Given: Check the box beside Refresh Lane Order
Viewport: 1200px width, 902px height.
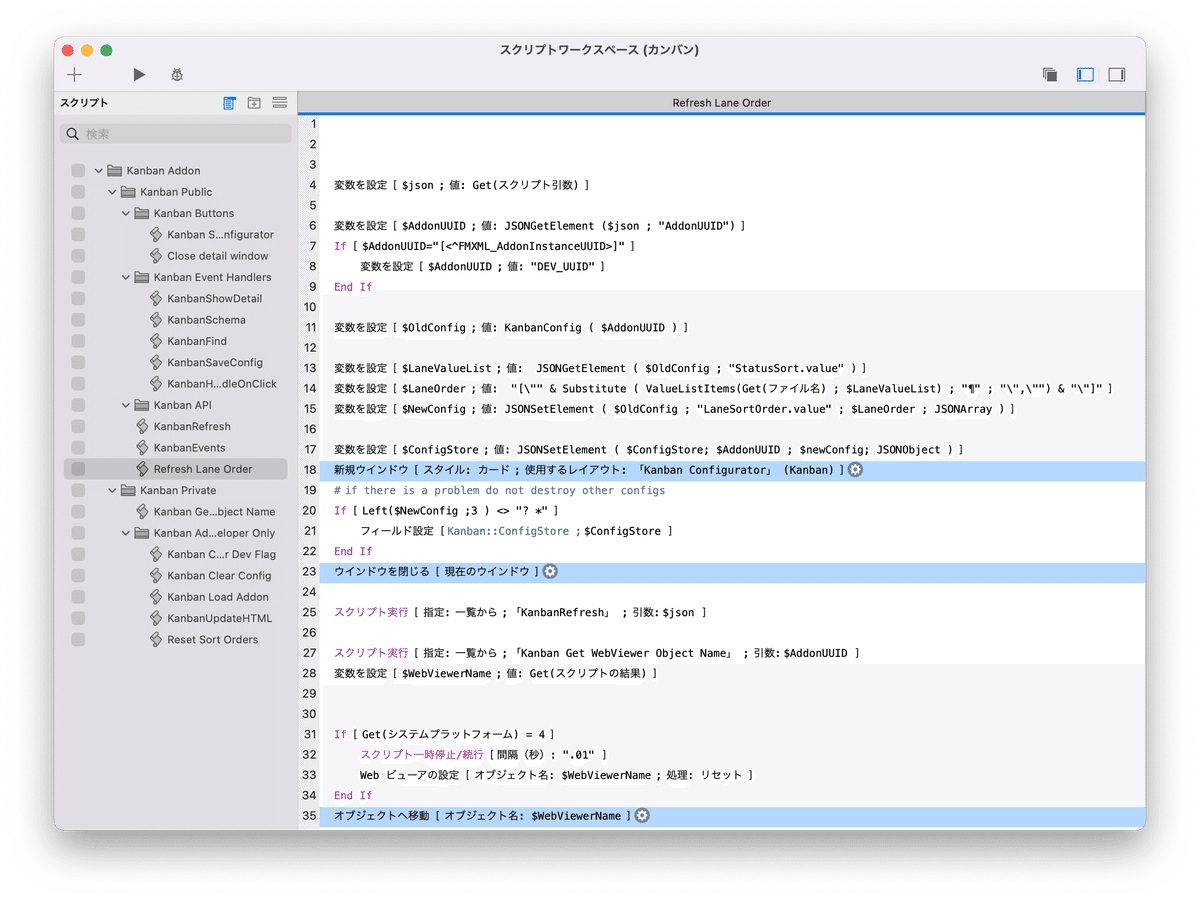Looking at the screenshot, I should (77, 468).
